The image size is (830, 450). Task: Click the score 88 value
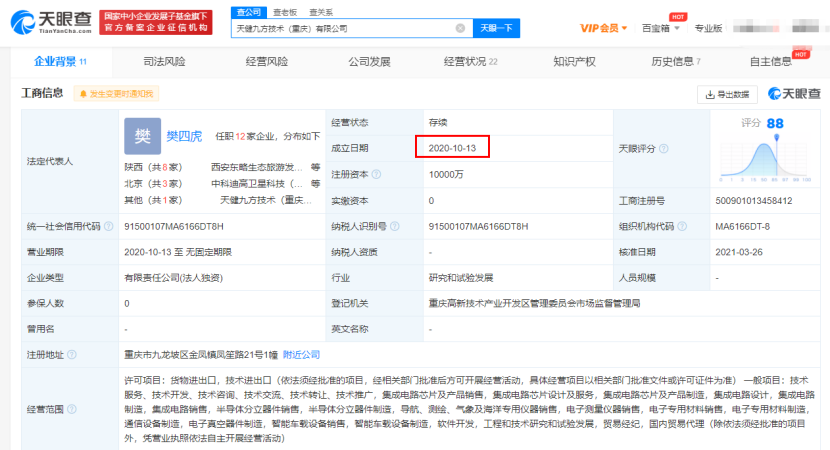pyautogui.click(x=775, y=123)
